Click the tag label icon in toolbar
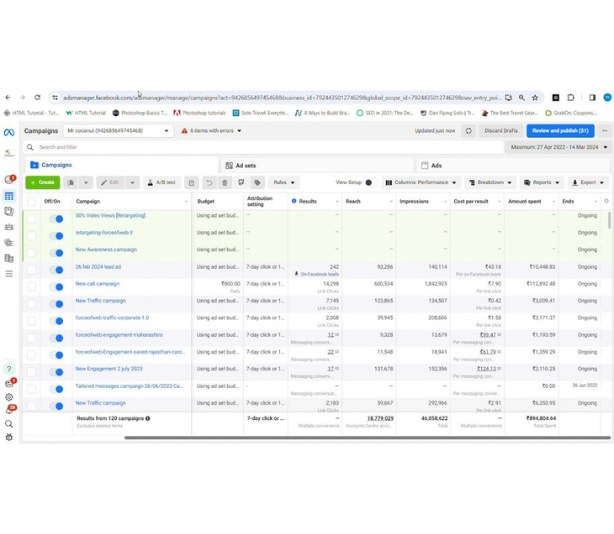The height and width of the screenshot is (534, 614). point(257,183)
